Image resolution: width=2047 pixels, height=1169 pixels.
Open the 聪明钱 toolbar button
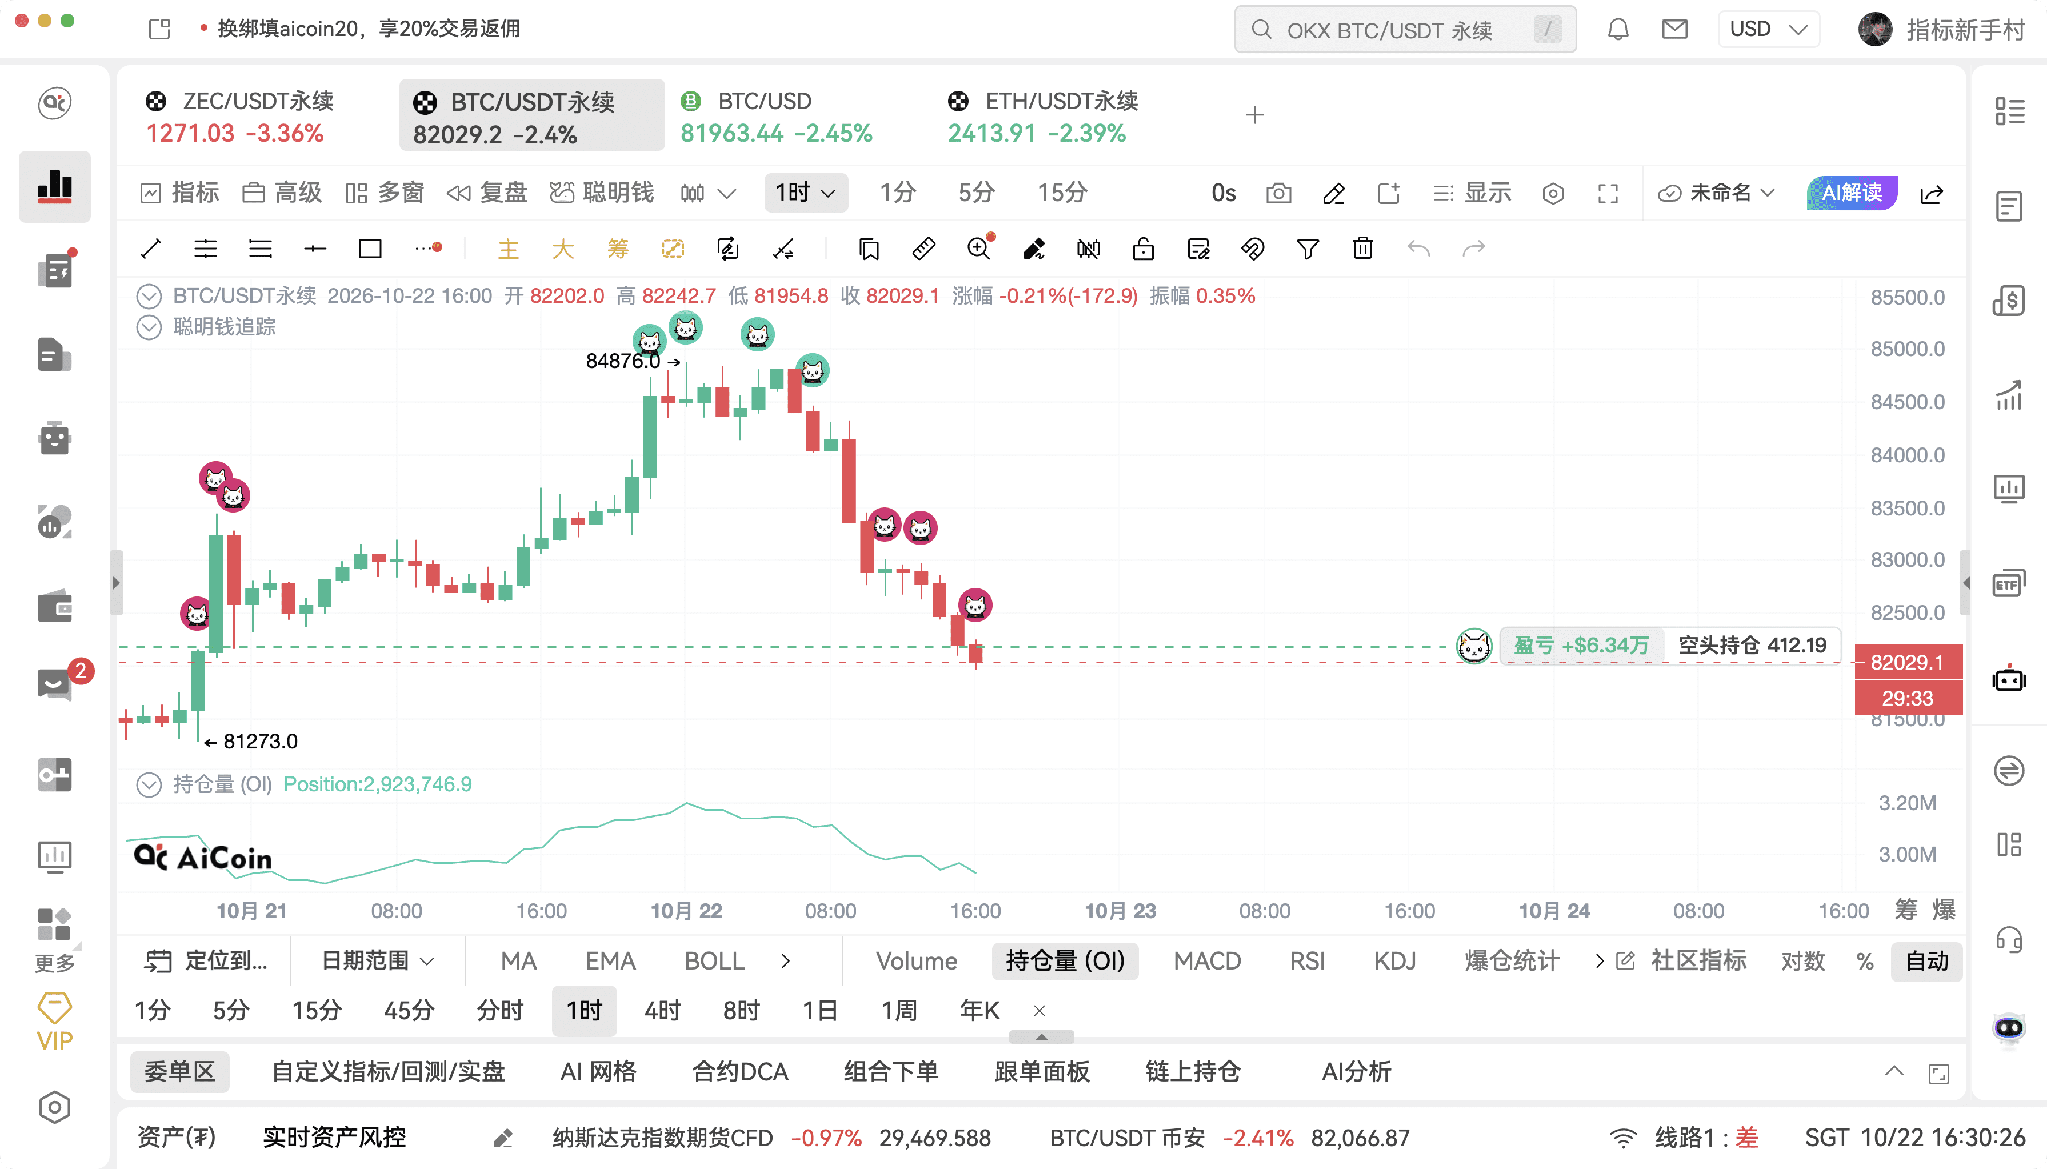coord(602,193)
